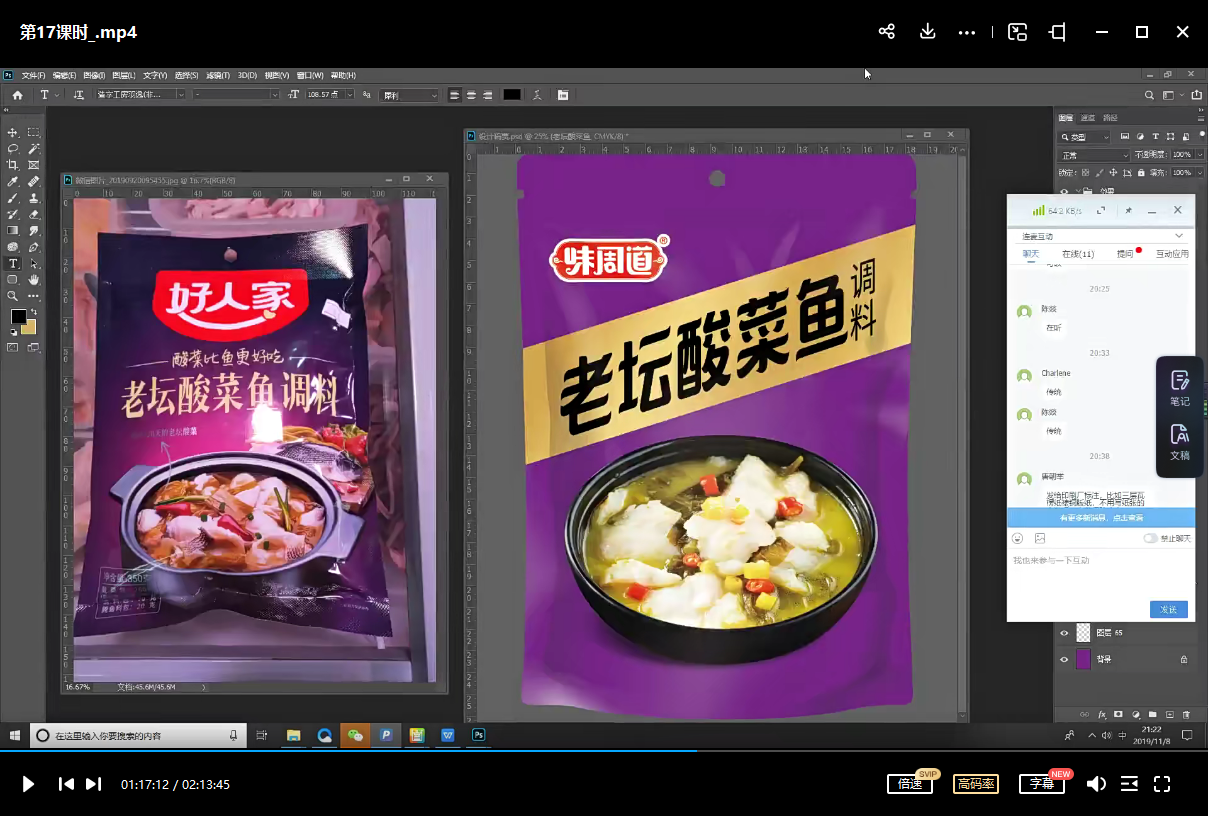Select the Pen tool
The width and height of the screenshot is (1208, 816).
coord(34,247)
